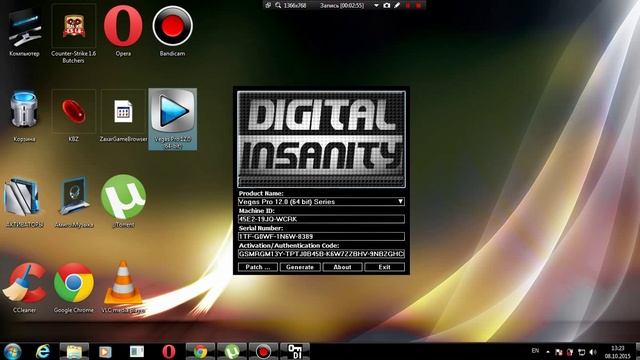This screenshot has height=360, width=640.
Task: Click the taskbar icon right of Media Player
Action: pyautogui.click(x=136, y=351)
